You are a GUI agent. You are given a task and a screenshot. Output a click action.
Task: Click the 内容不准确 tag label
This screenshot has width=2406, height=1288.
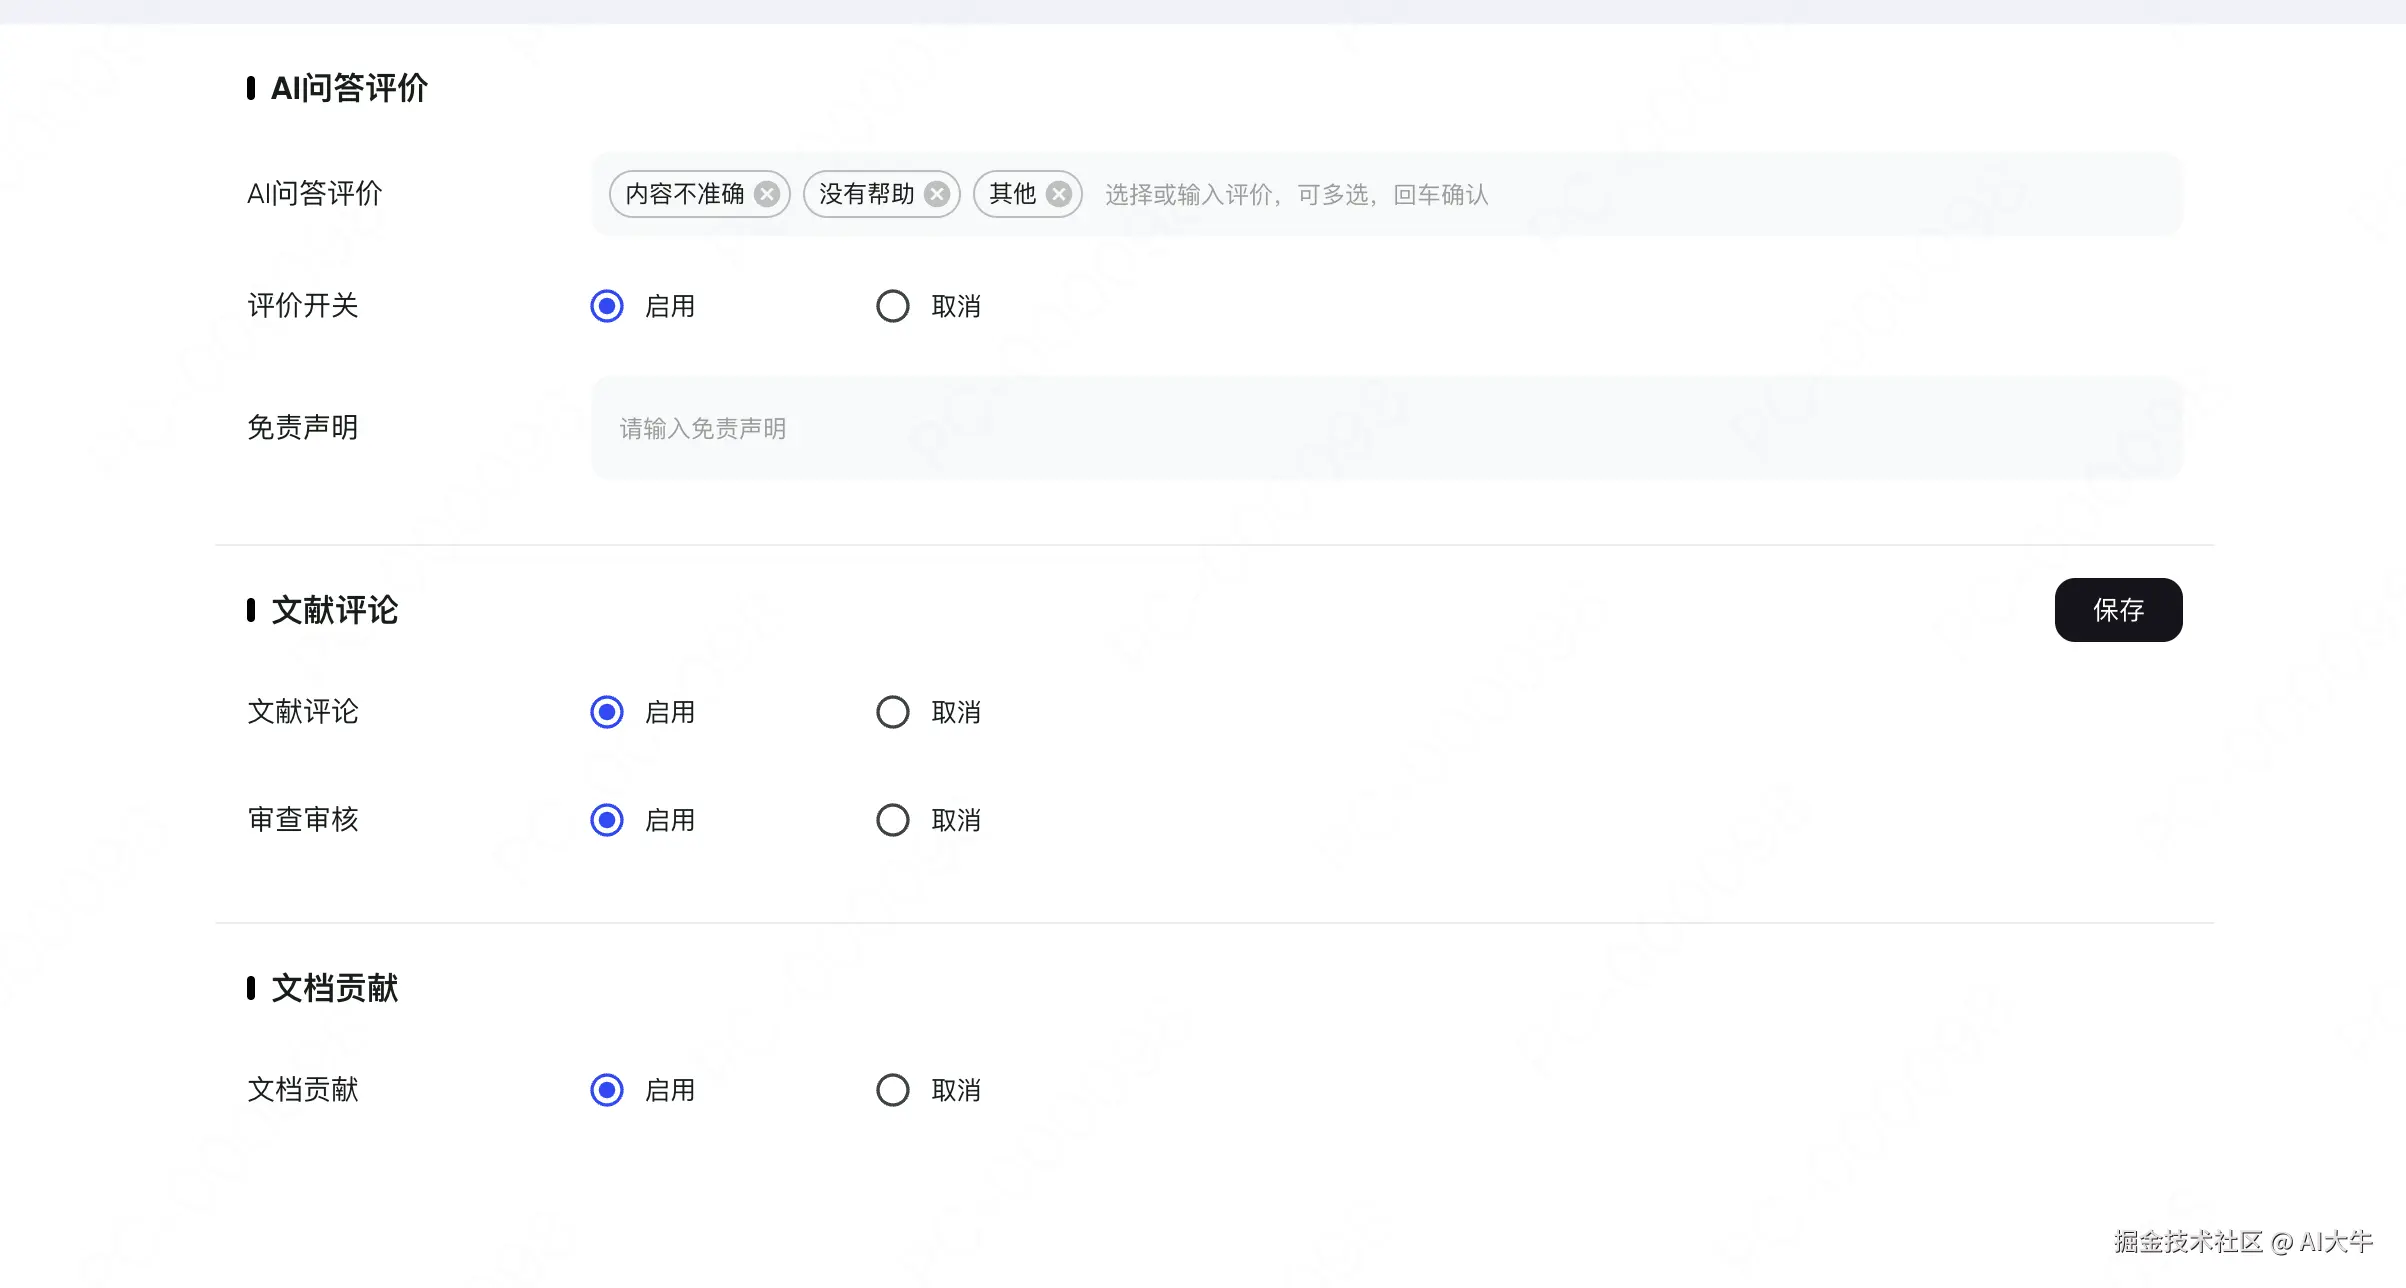point(684,194)
